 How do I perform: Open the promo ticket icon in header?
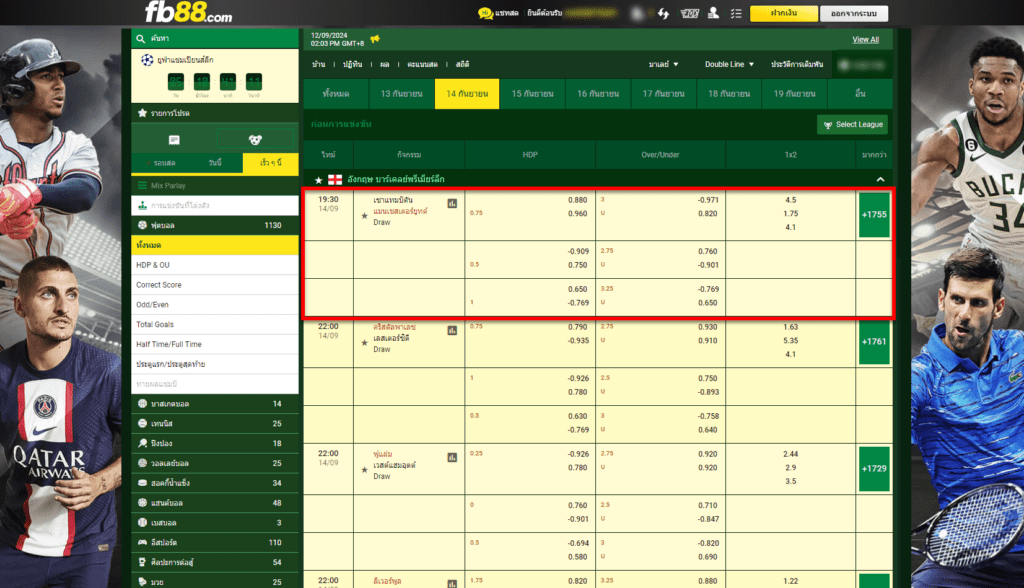[690, 13]
